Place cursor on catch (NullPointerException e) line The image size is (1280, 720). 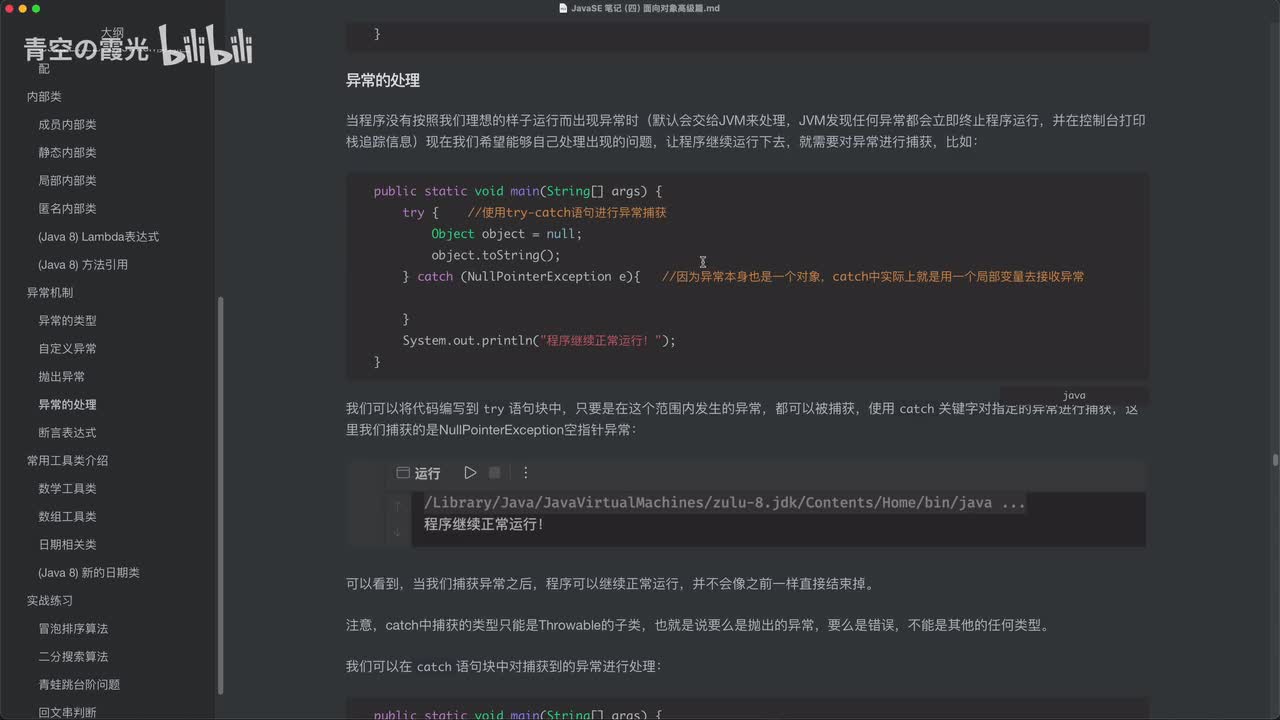521,276
